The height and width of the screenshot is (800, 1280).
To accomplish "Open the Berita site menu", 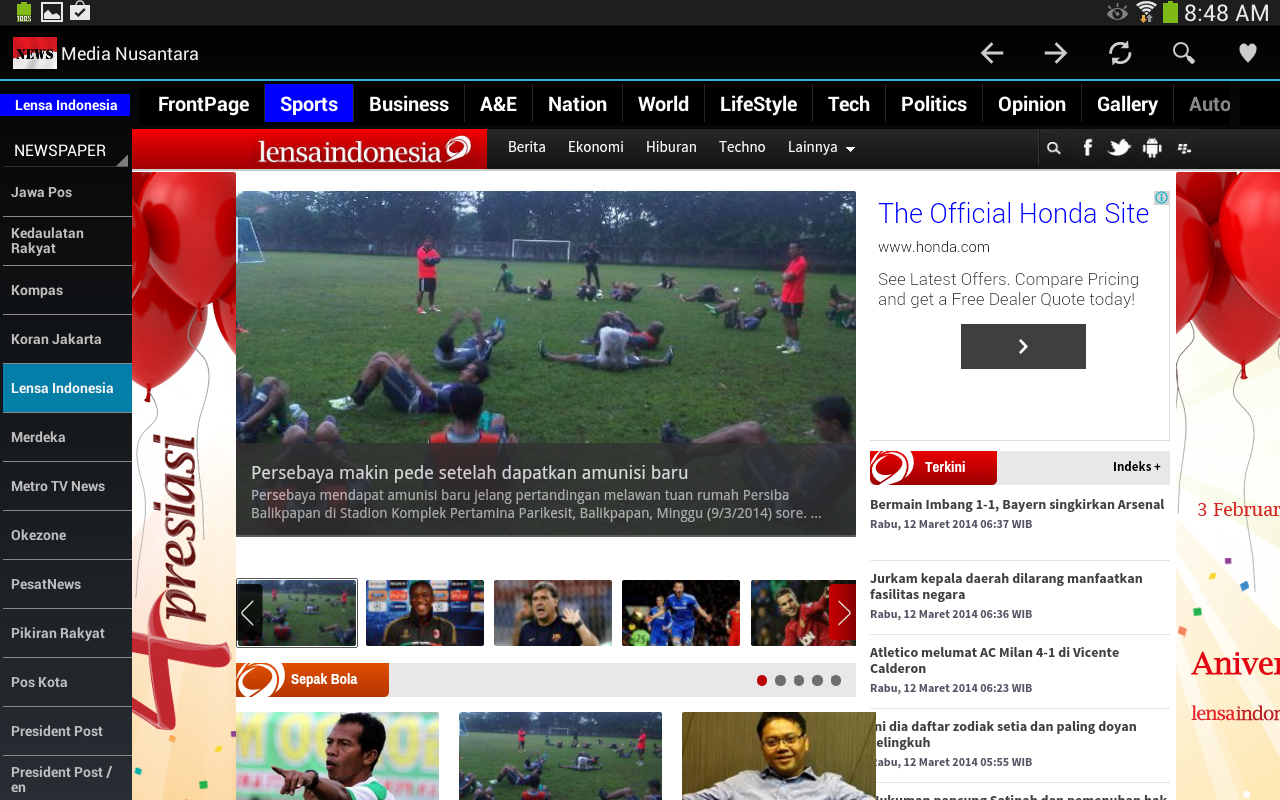I will click(527, 147).
